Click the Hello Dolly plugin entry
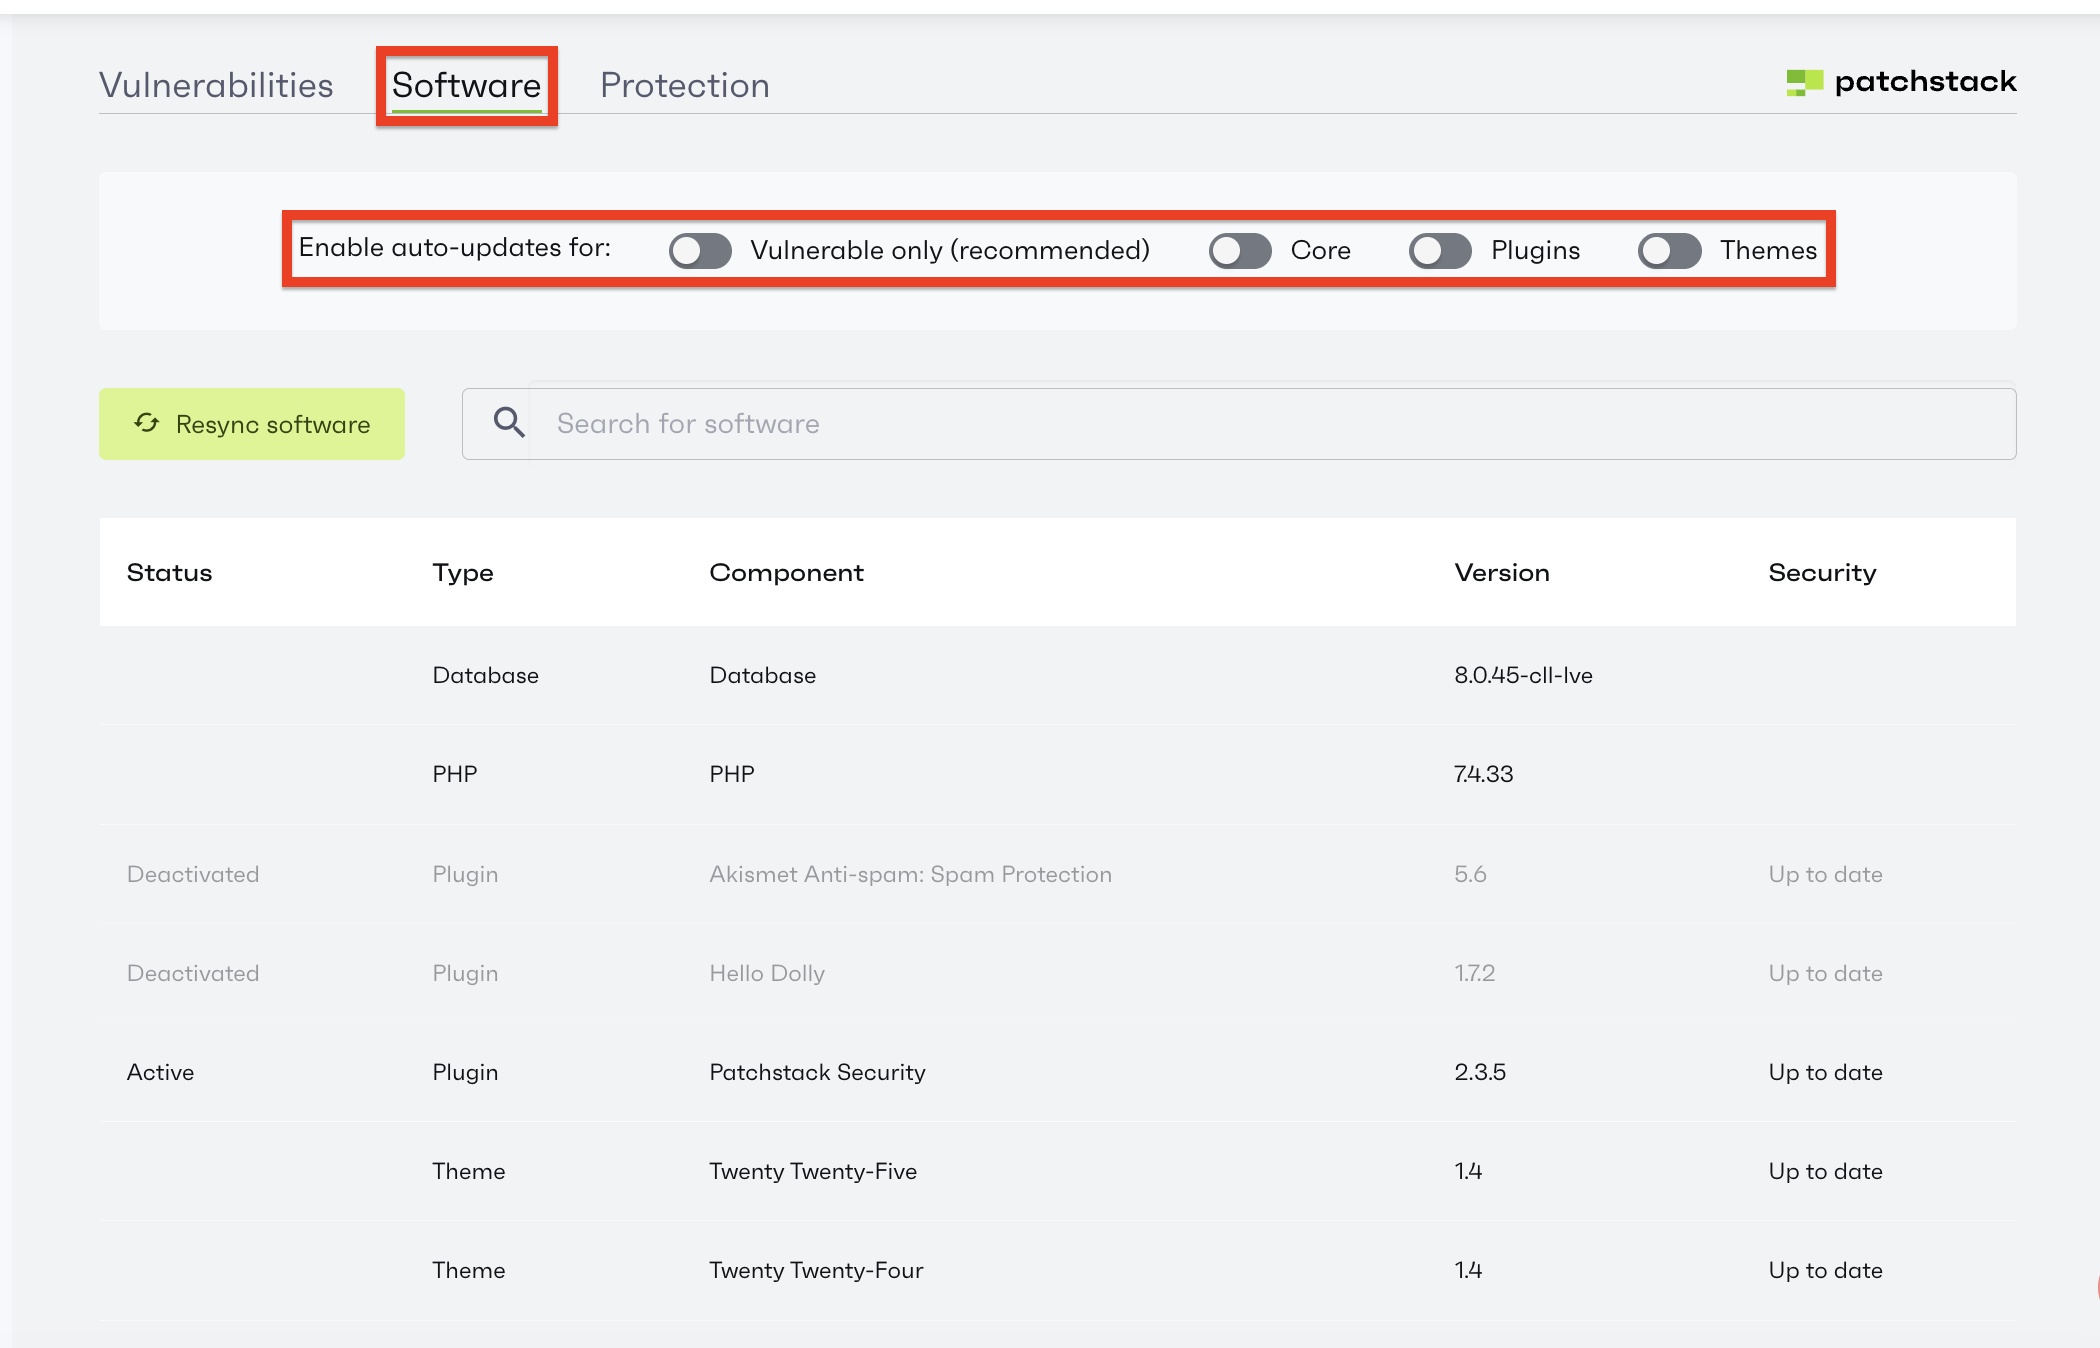2100x1348 pixels. [x=767, y=973]
